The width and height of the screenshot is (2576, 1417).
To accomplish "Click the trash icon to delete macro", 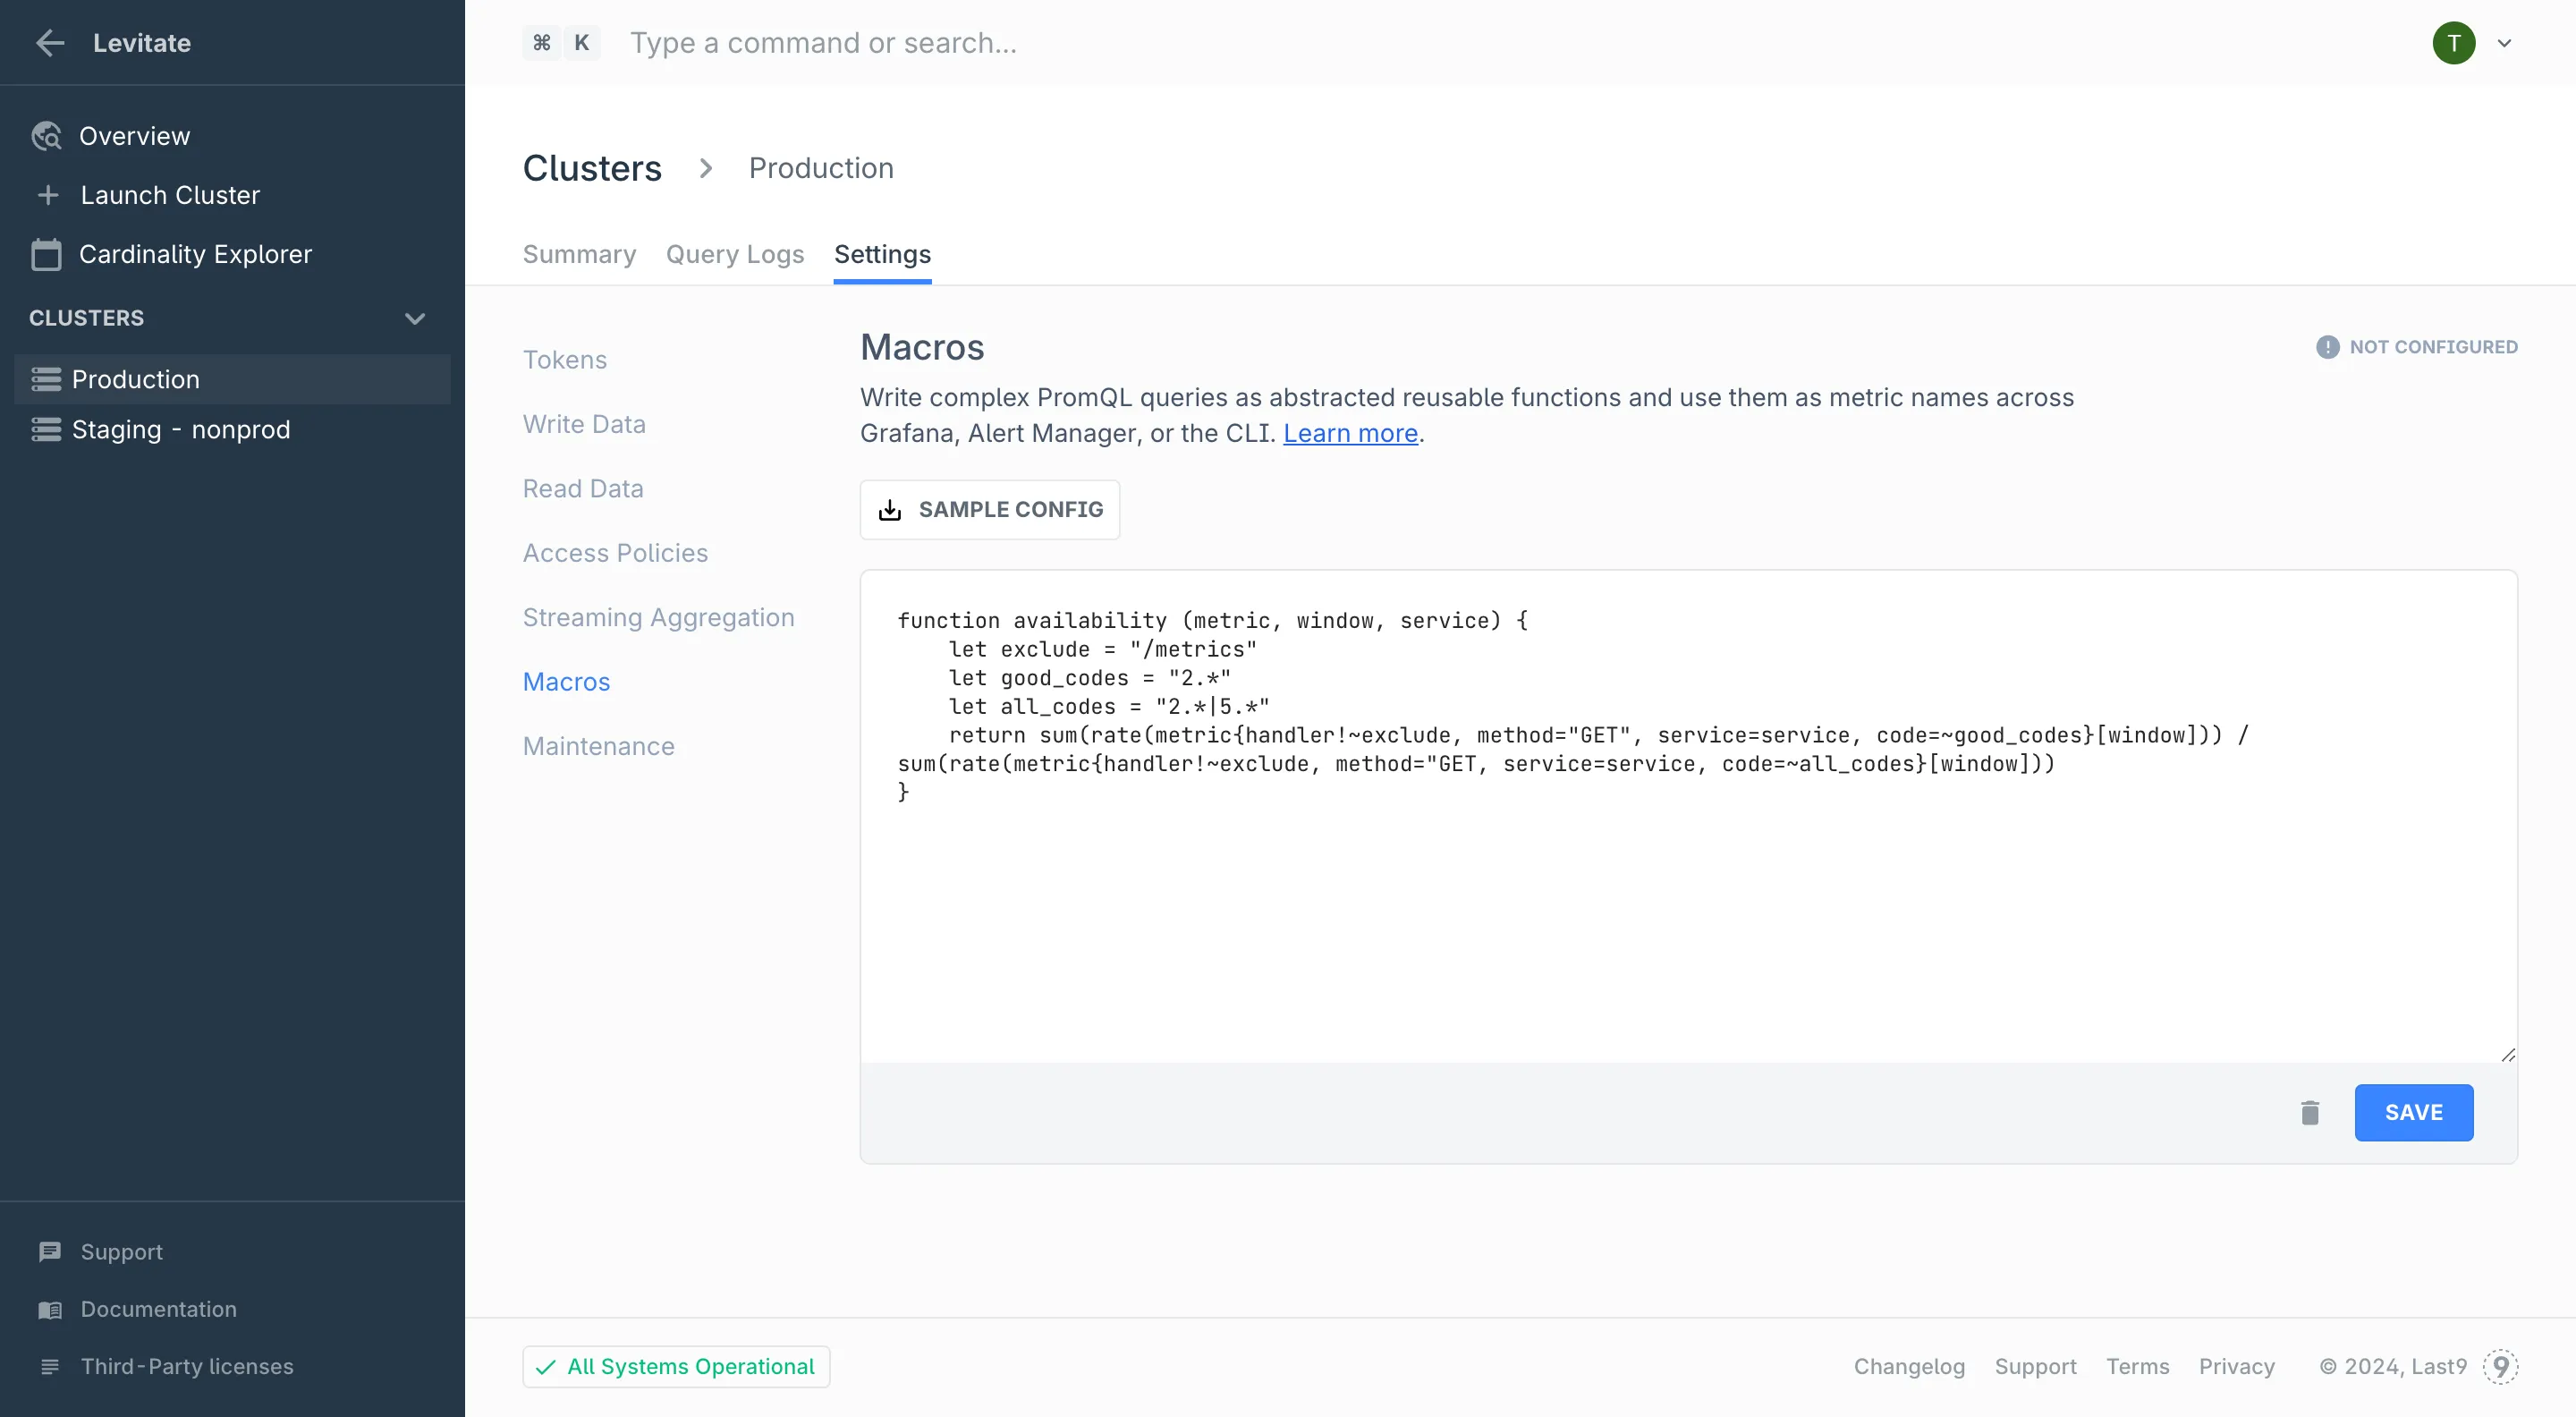I will pyautogui.click(x=2309, y=1113).
